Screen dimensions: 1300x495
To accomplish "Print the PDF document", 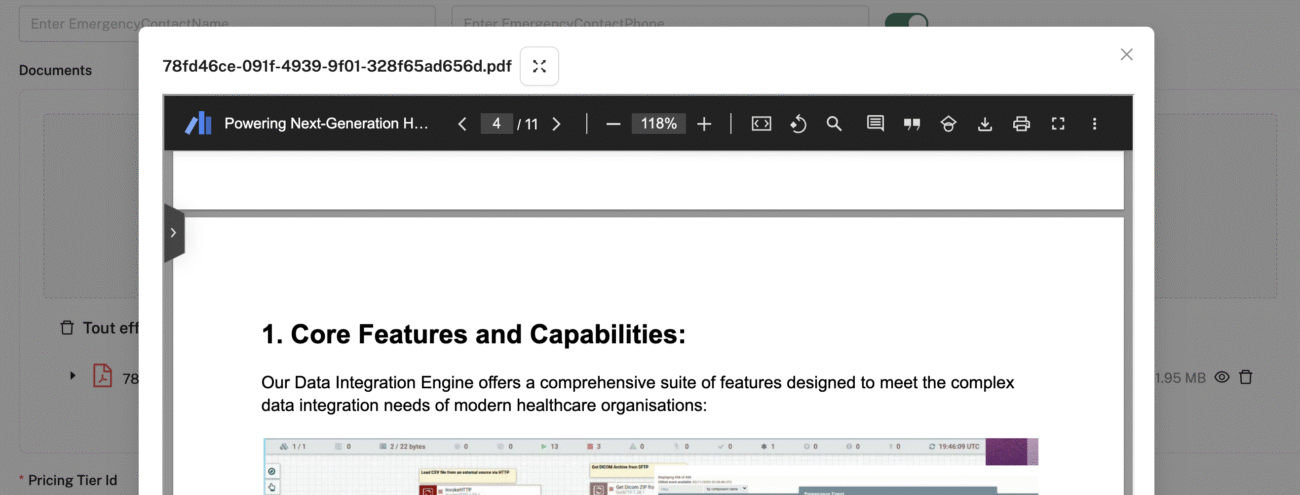I will [1021, 124].
